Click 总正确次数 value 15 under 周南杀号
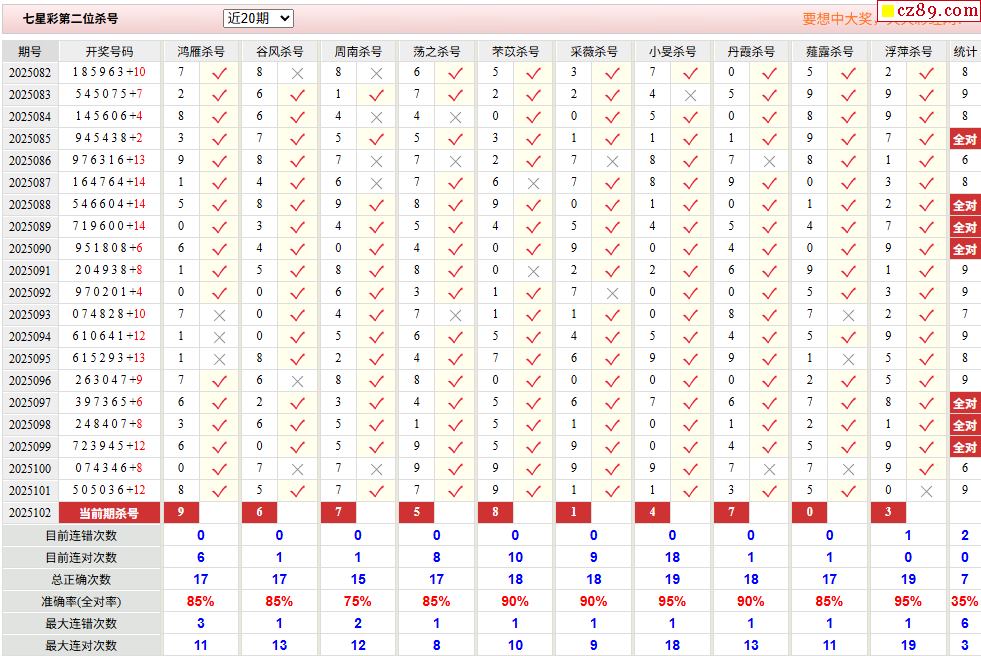 pyautogui.click(x=358, y=580)
